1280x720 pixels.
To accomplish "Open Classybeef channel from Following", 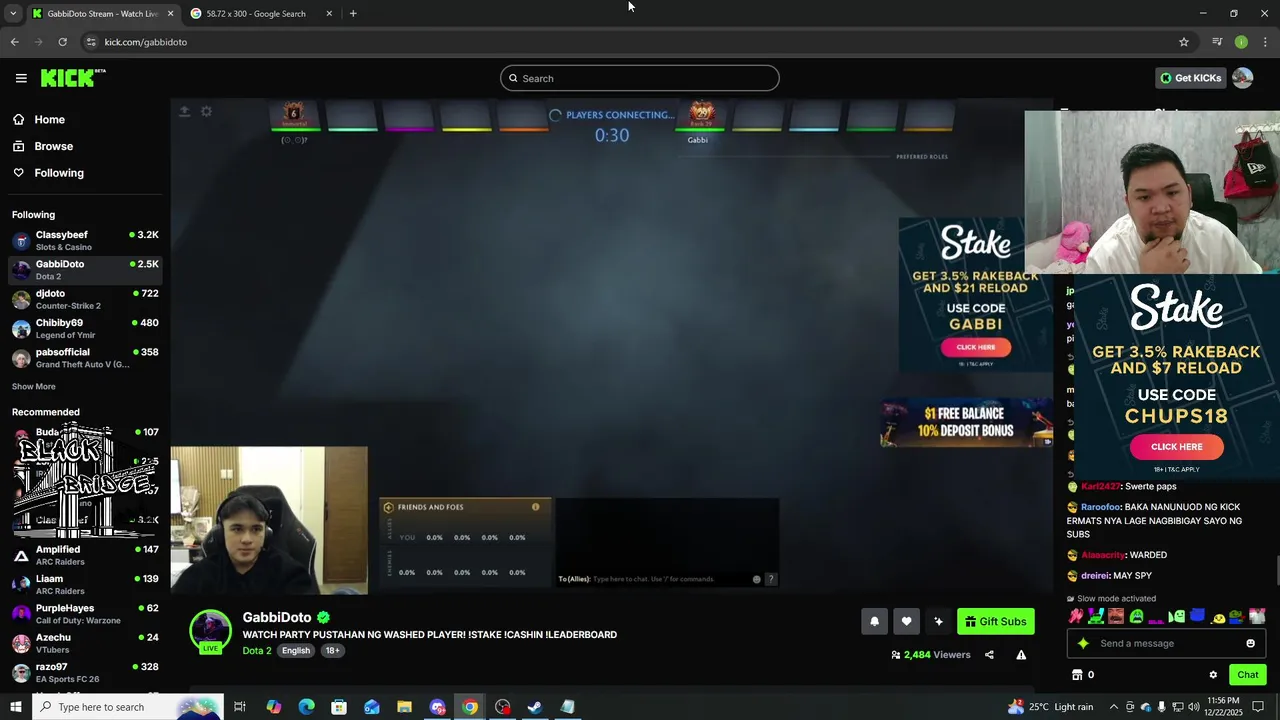I will (x=85, y=241).
